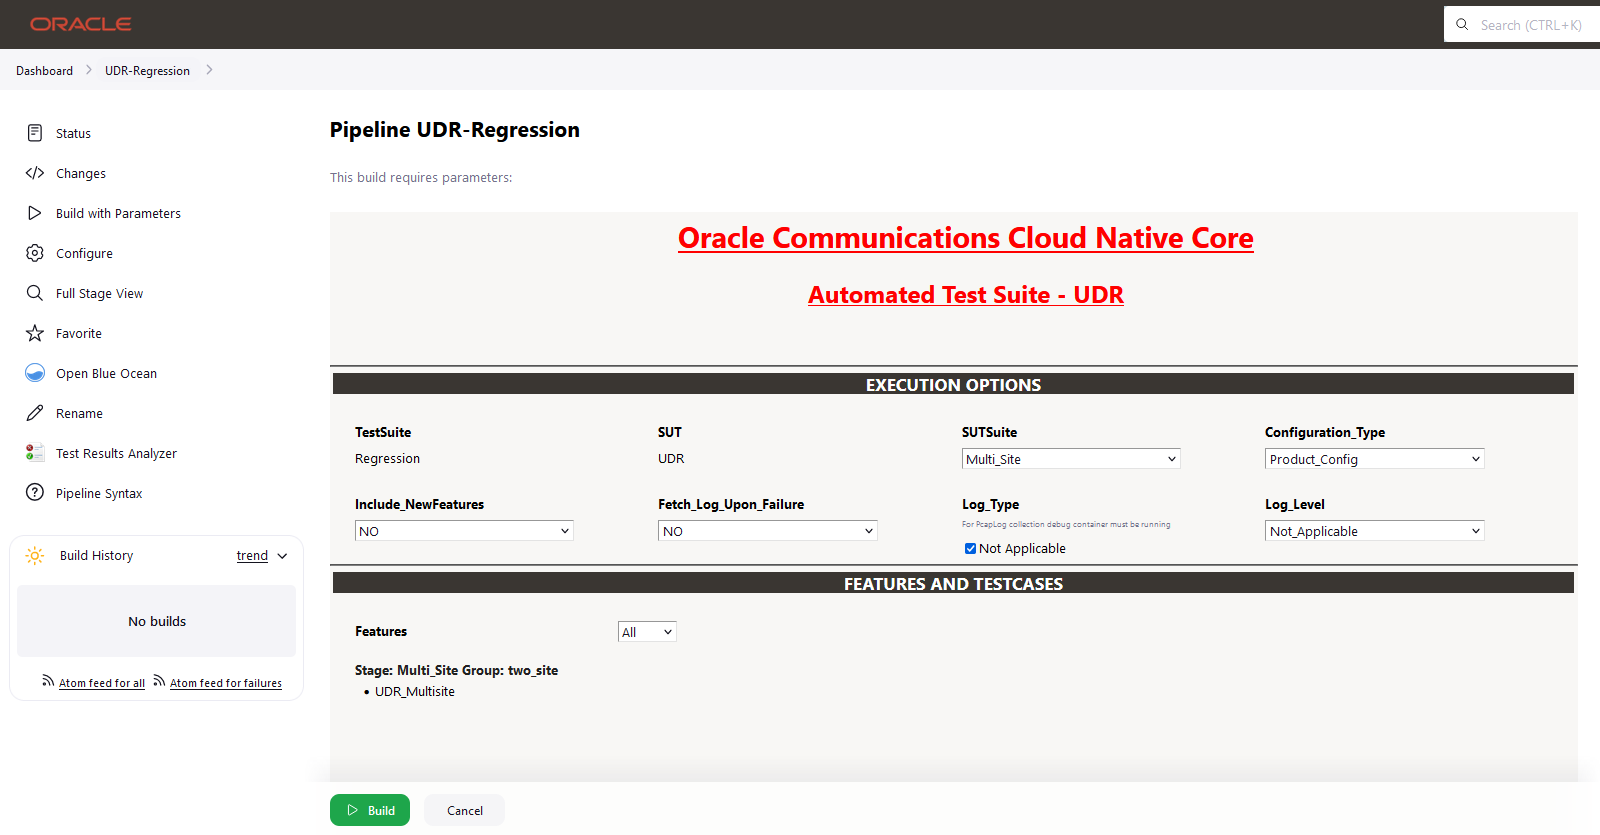Open the Log_Level Not_Applicable dropdown
The width and height of the screenshot is (1600, 835).
(x=1375, y=531)
